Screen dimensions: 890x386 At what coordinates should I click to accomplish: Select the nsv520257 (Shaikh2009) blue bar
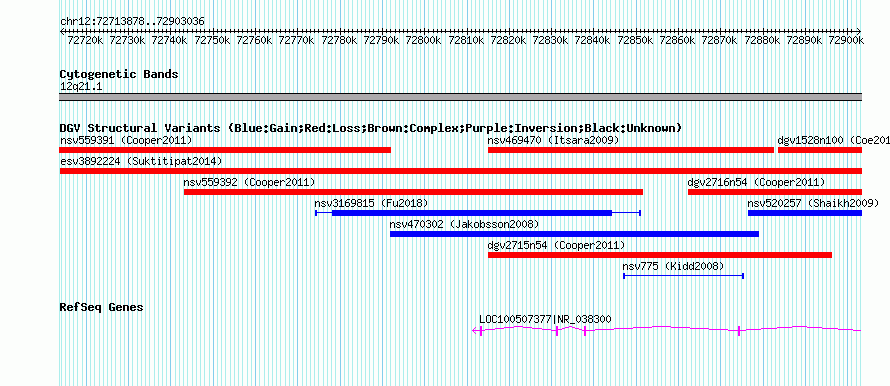[x=805, y=213]
